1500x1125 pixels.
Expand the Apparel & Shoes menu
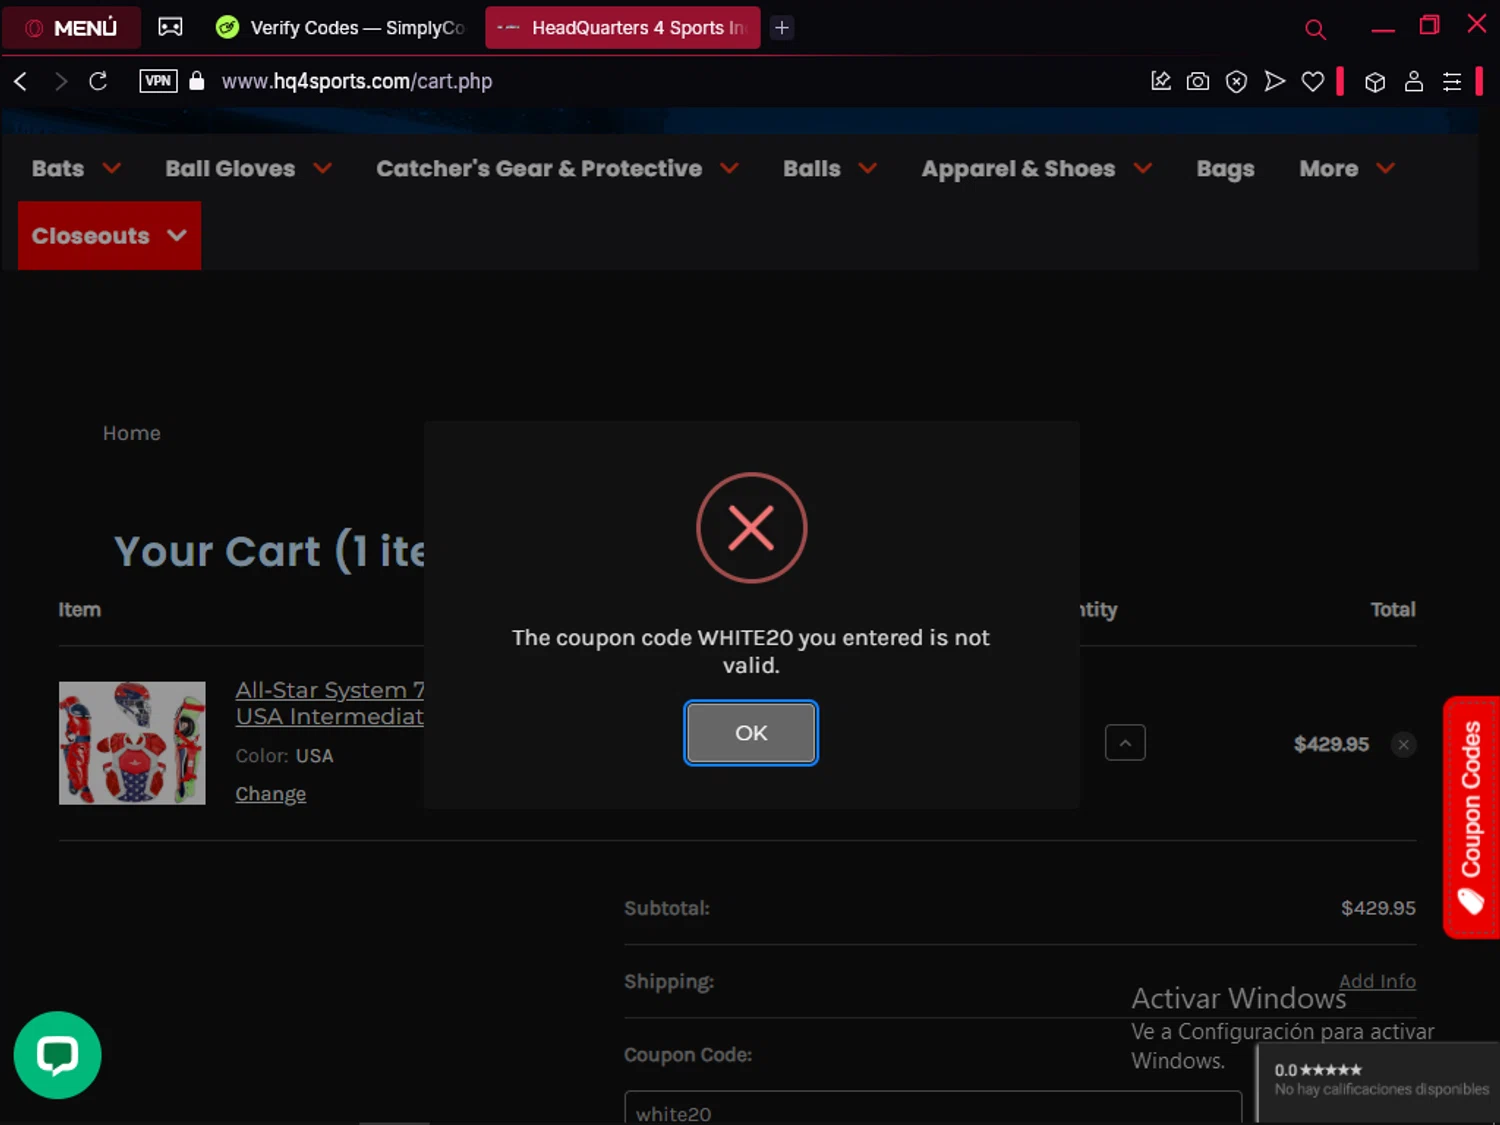click(1036, 168)
